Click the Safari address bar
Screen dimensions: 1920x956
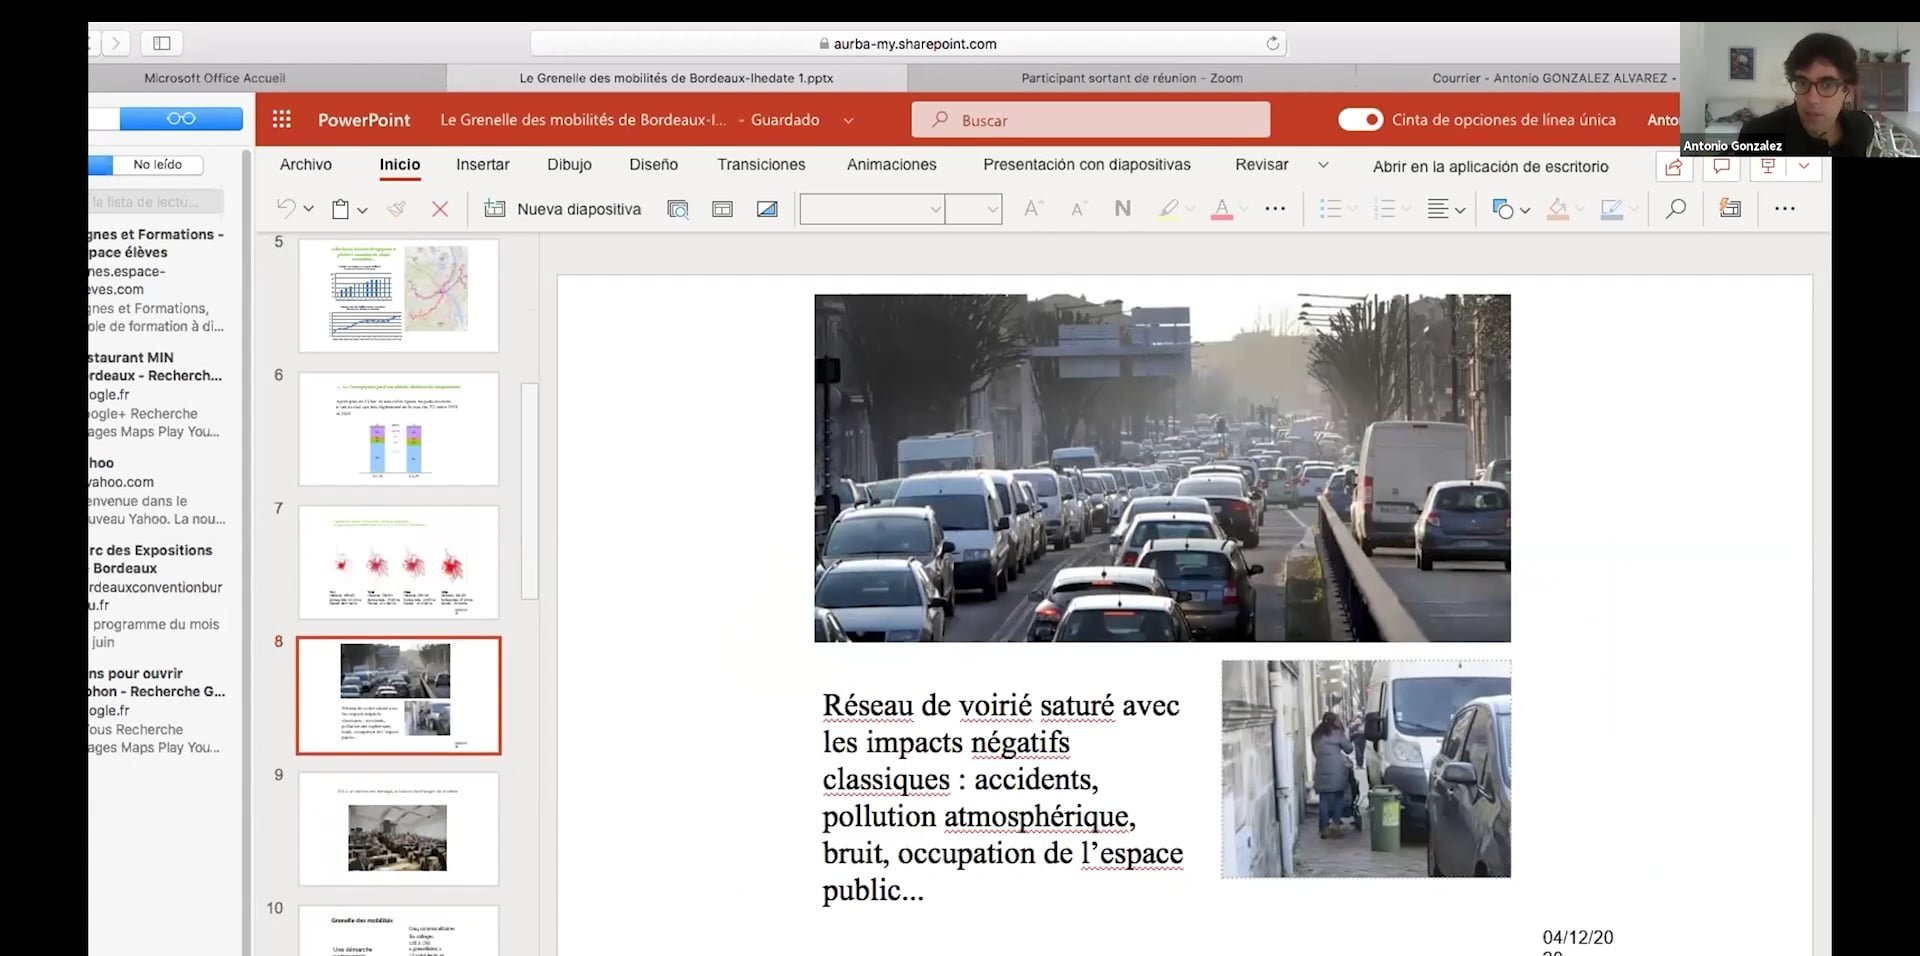tap(908, 43)
